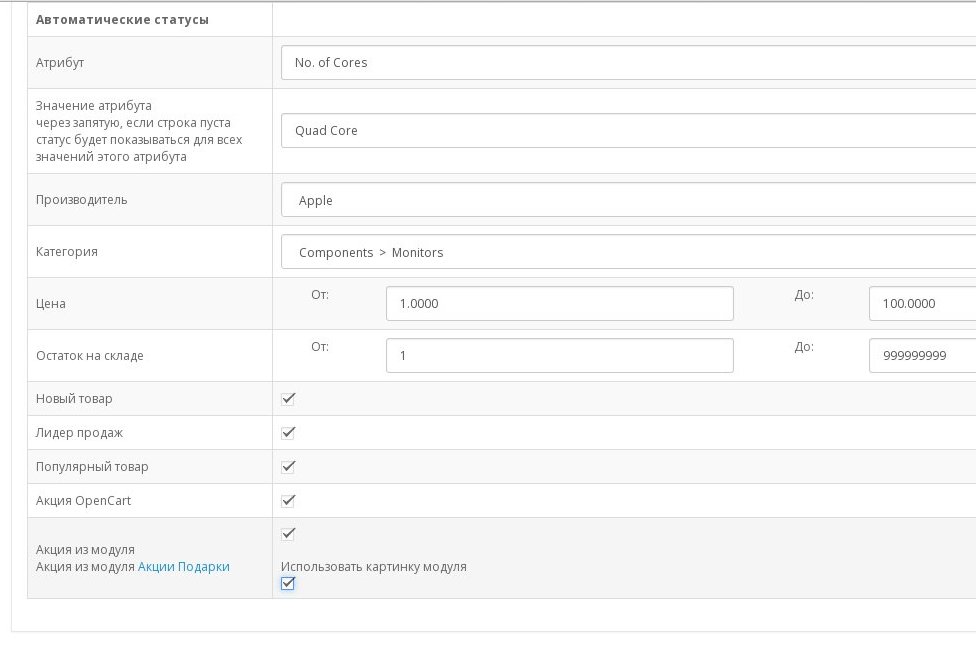Toggle the Популярный товар checkbox
This screenshot has height=653, width=976.
pos(288,466)
